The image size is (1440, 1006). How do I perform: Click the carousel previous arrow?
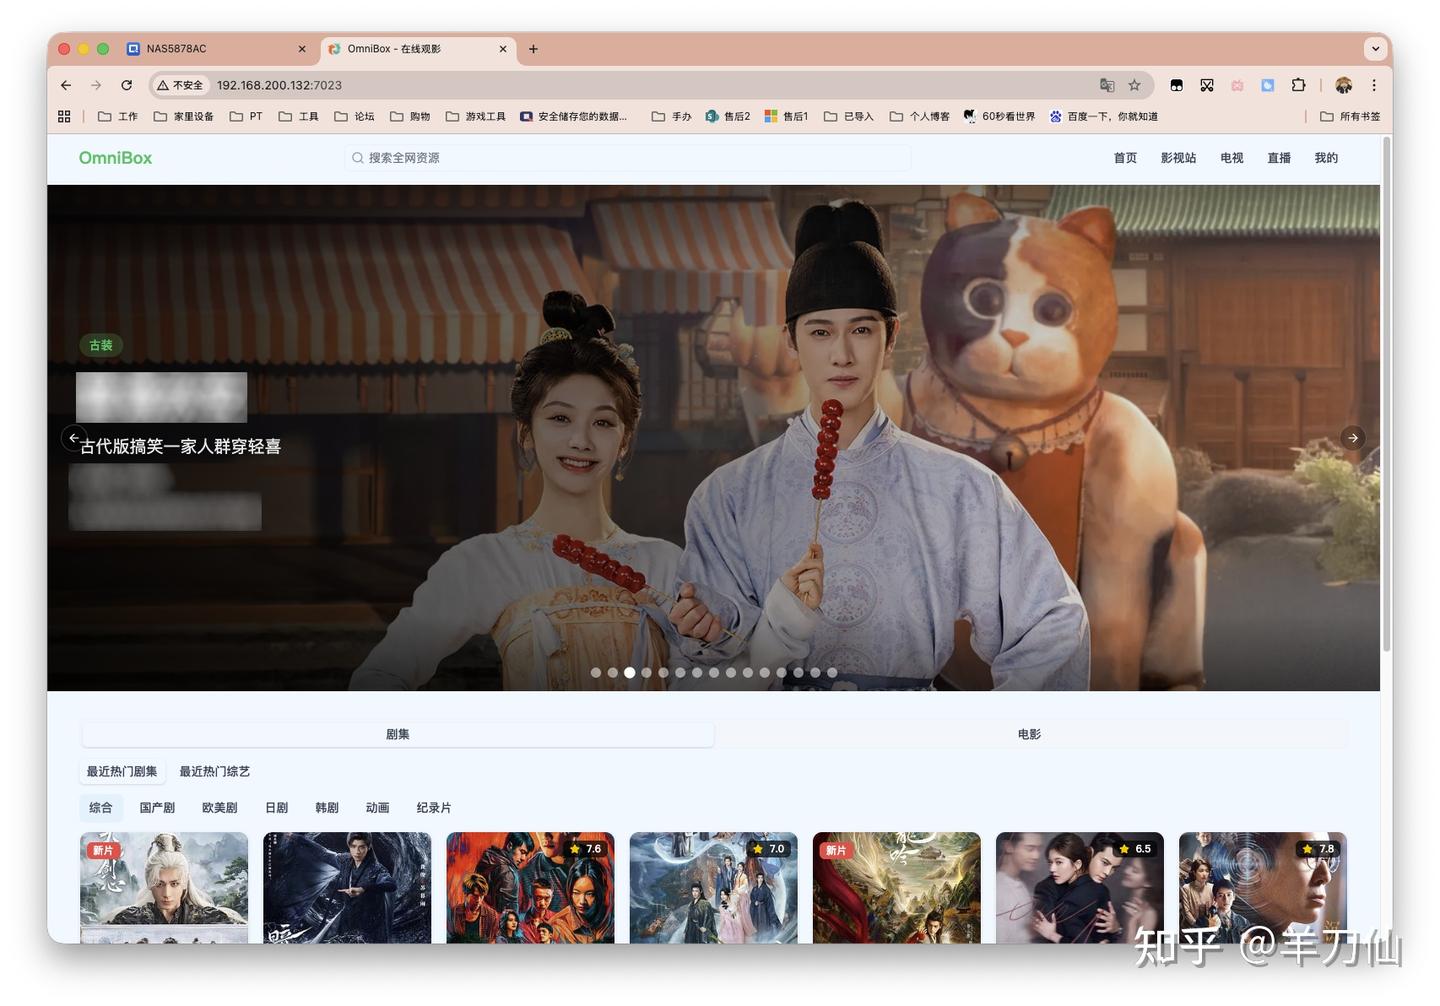point(73,438)
